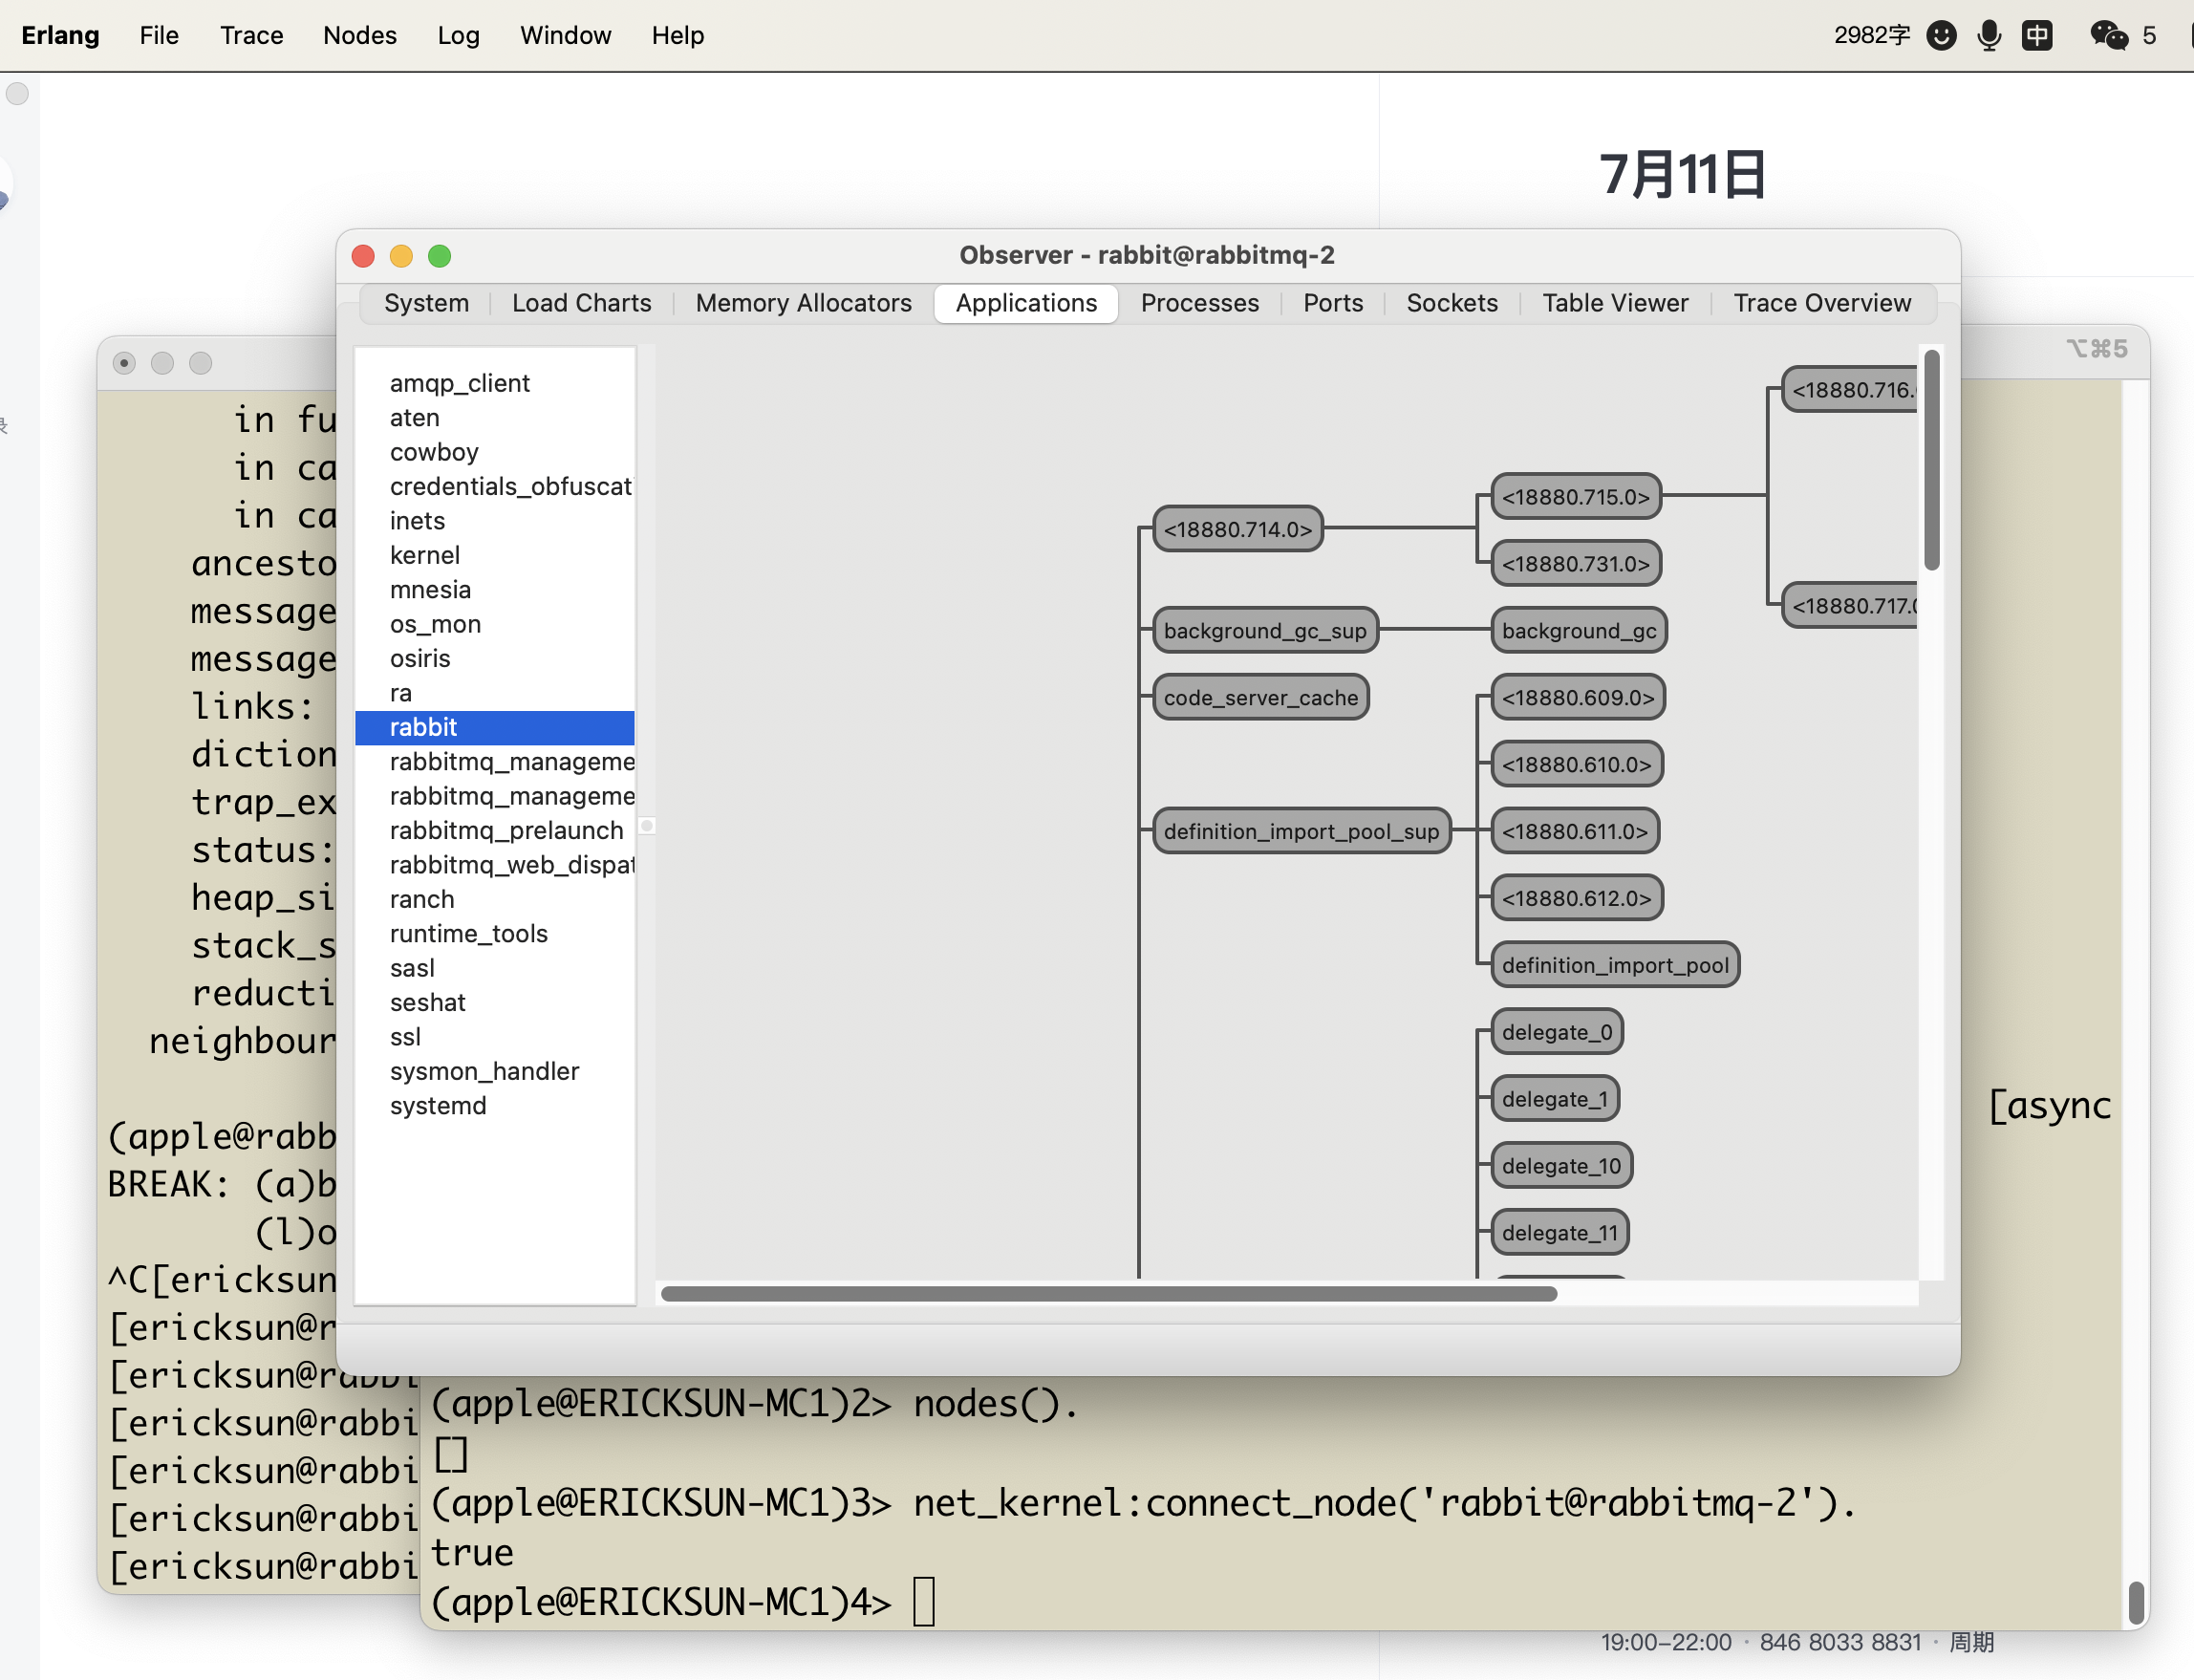Switch to the Table Viewer tab
The width and height of the screenshot is (2194, 1680).
point(1614,303)
